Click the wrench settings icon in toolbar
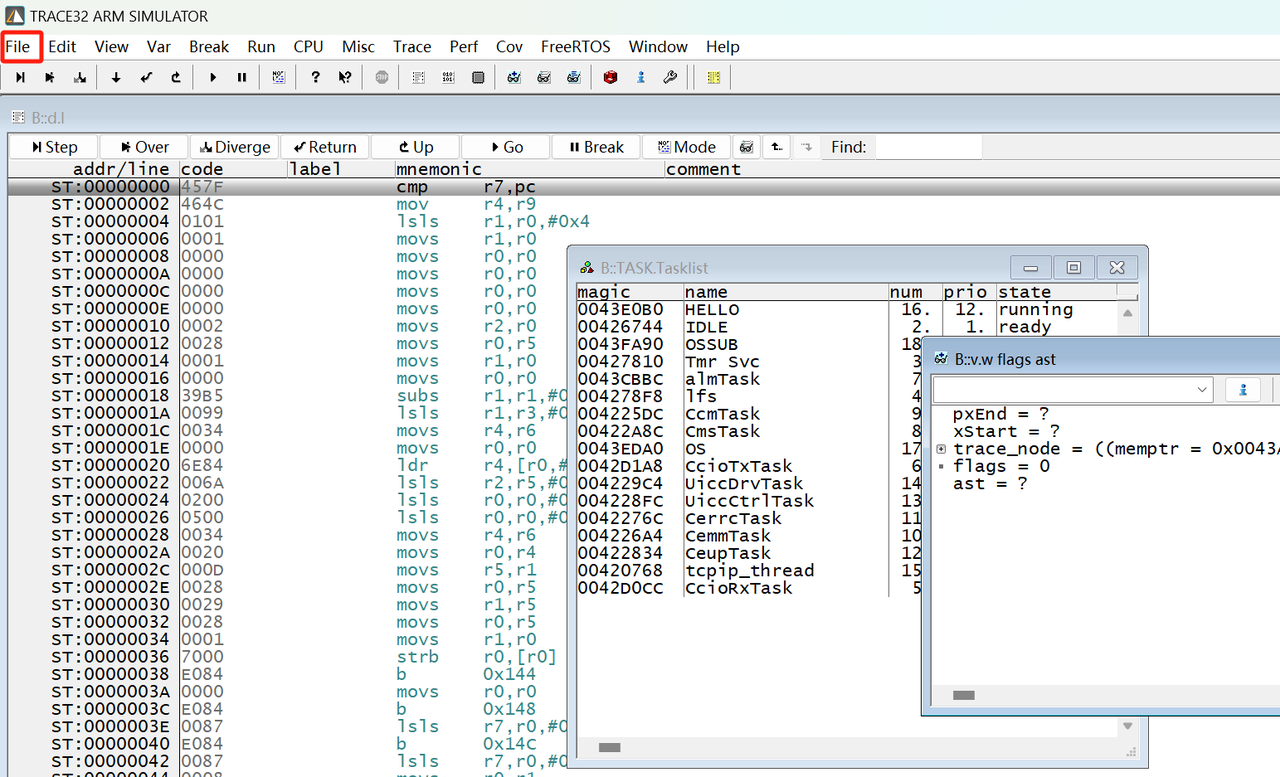 (671, 77)
